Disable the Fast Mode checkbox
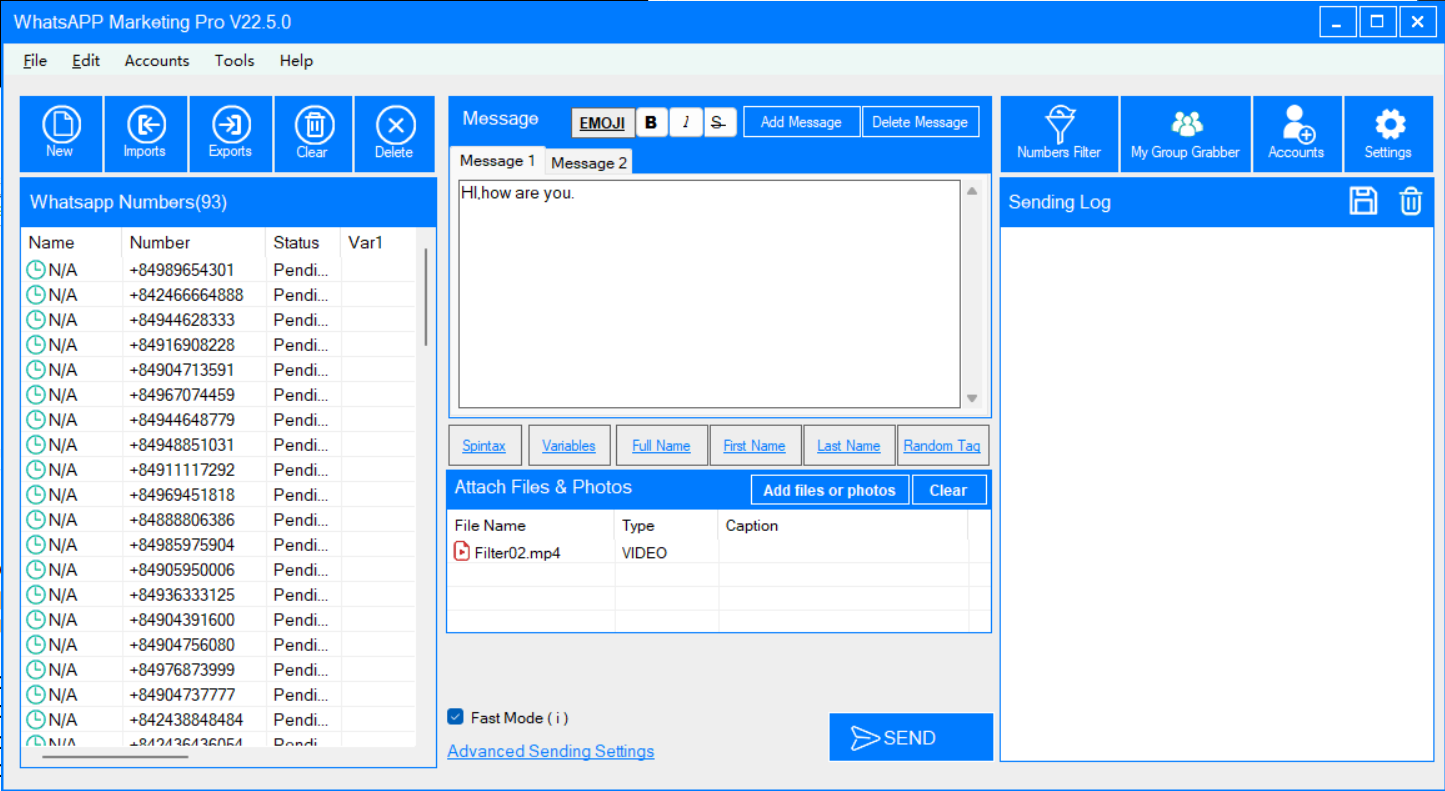Image resolution: width=1445 pixels, height=791 pixels. 456,717
